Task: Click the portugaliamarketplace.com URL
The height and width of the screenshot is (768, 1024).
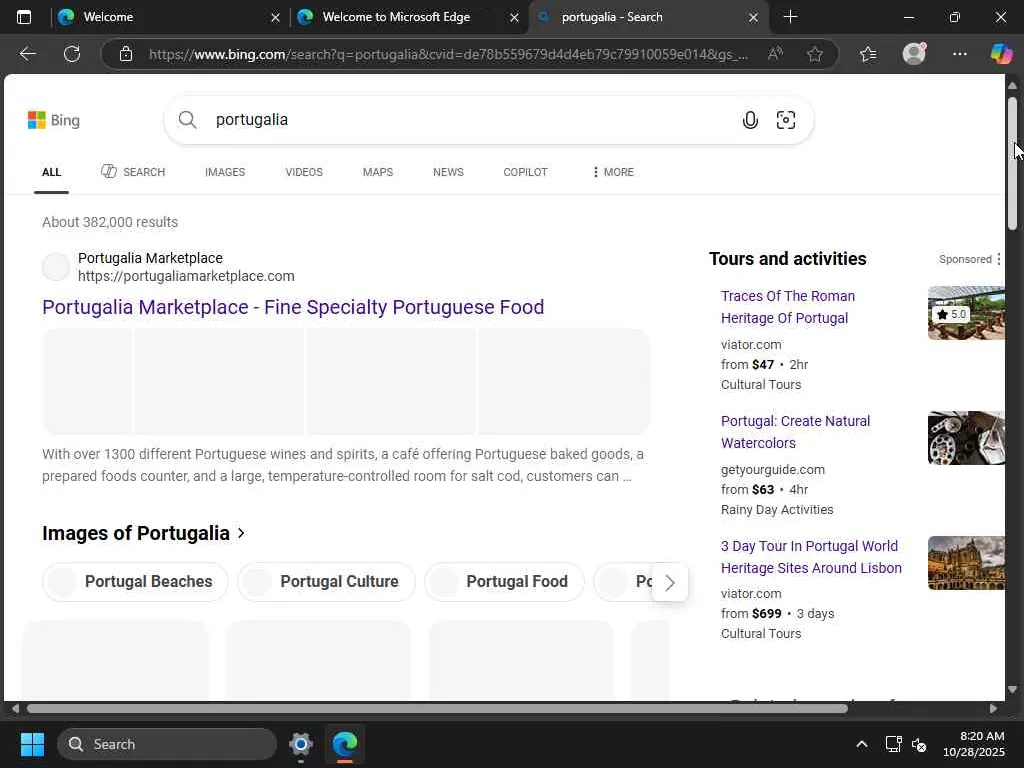Action: [x=186, y=276]
